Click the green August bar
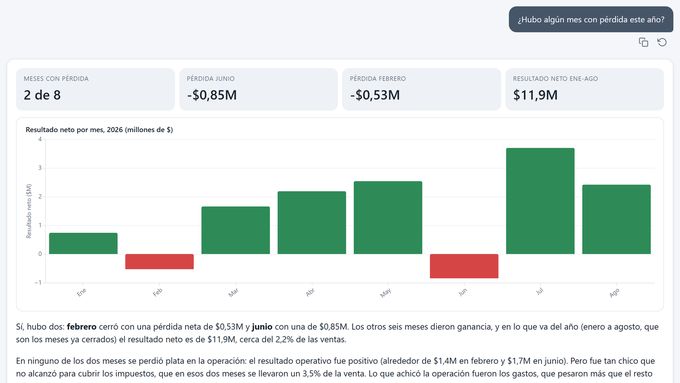Viewport: 680px width, 383px height. pyautogui.click(x=616, y=219)
